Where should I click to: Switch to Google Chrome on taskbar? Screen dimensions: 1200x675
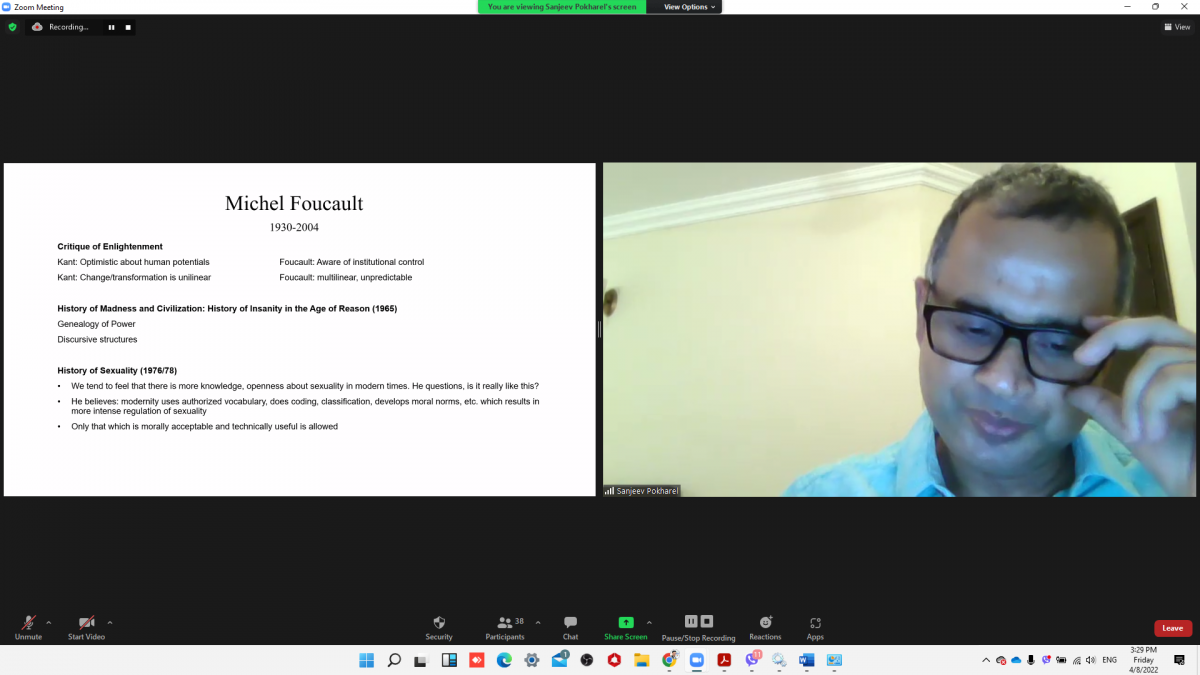pyautogui.click(x=669, y=660)
